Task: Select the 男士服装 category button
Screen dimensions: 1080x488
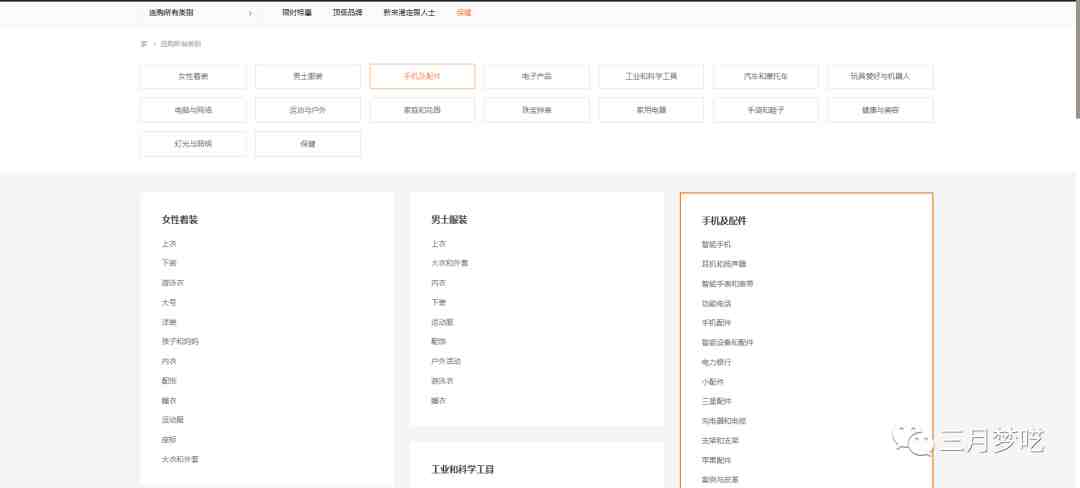Action: pos(308,76)
